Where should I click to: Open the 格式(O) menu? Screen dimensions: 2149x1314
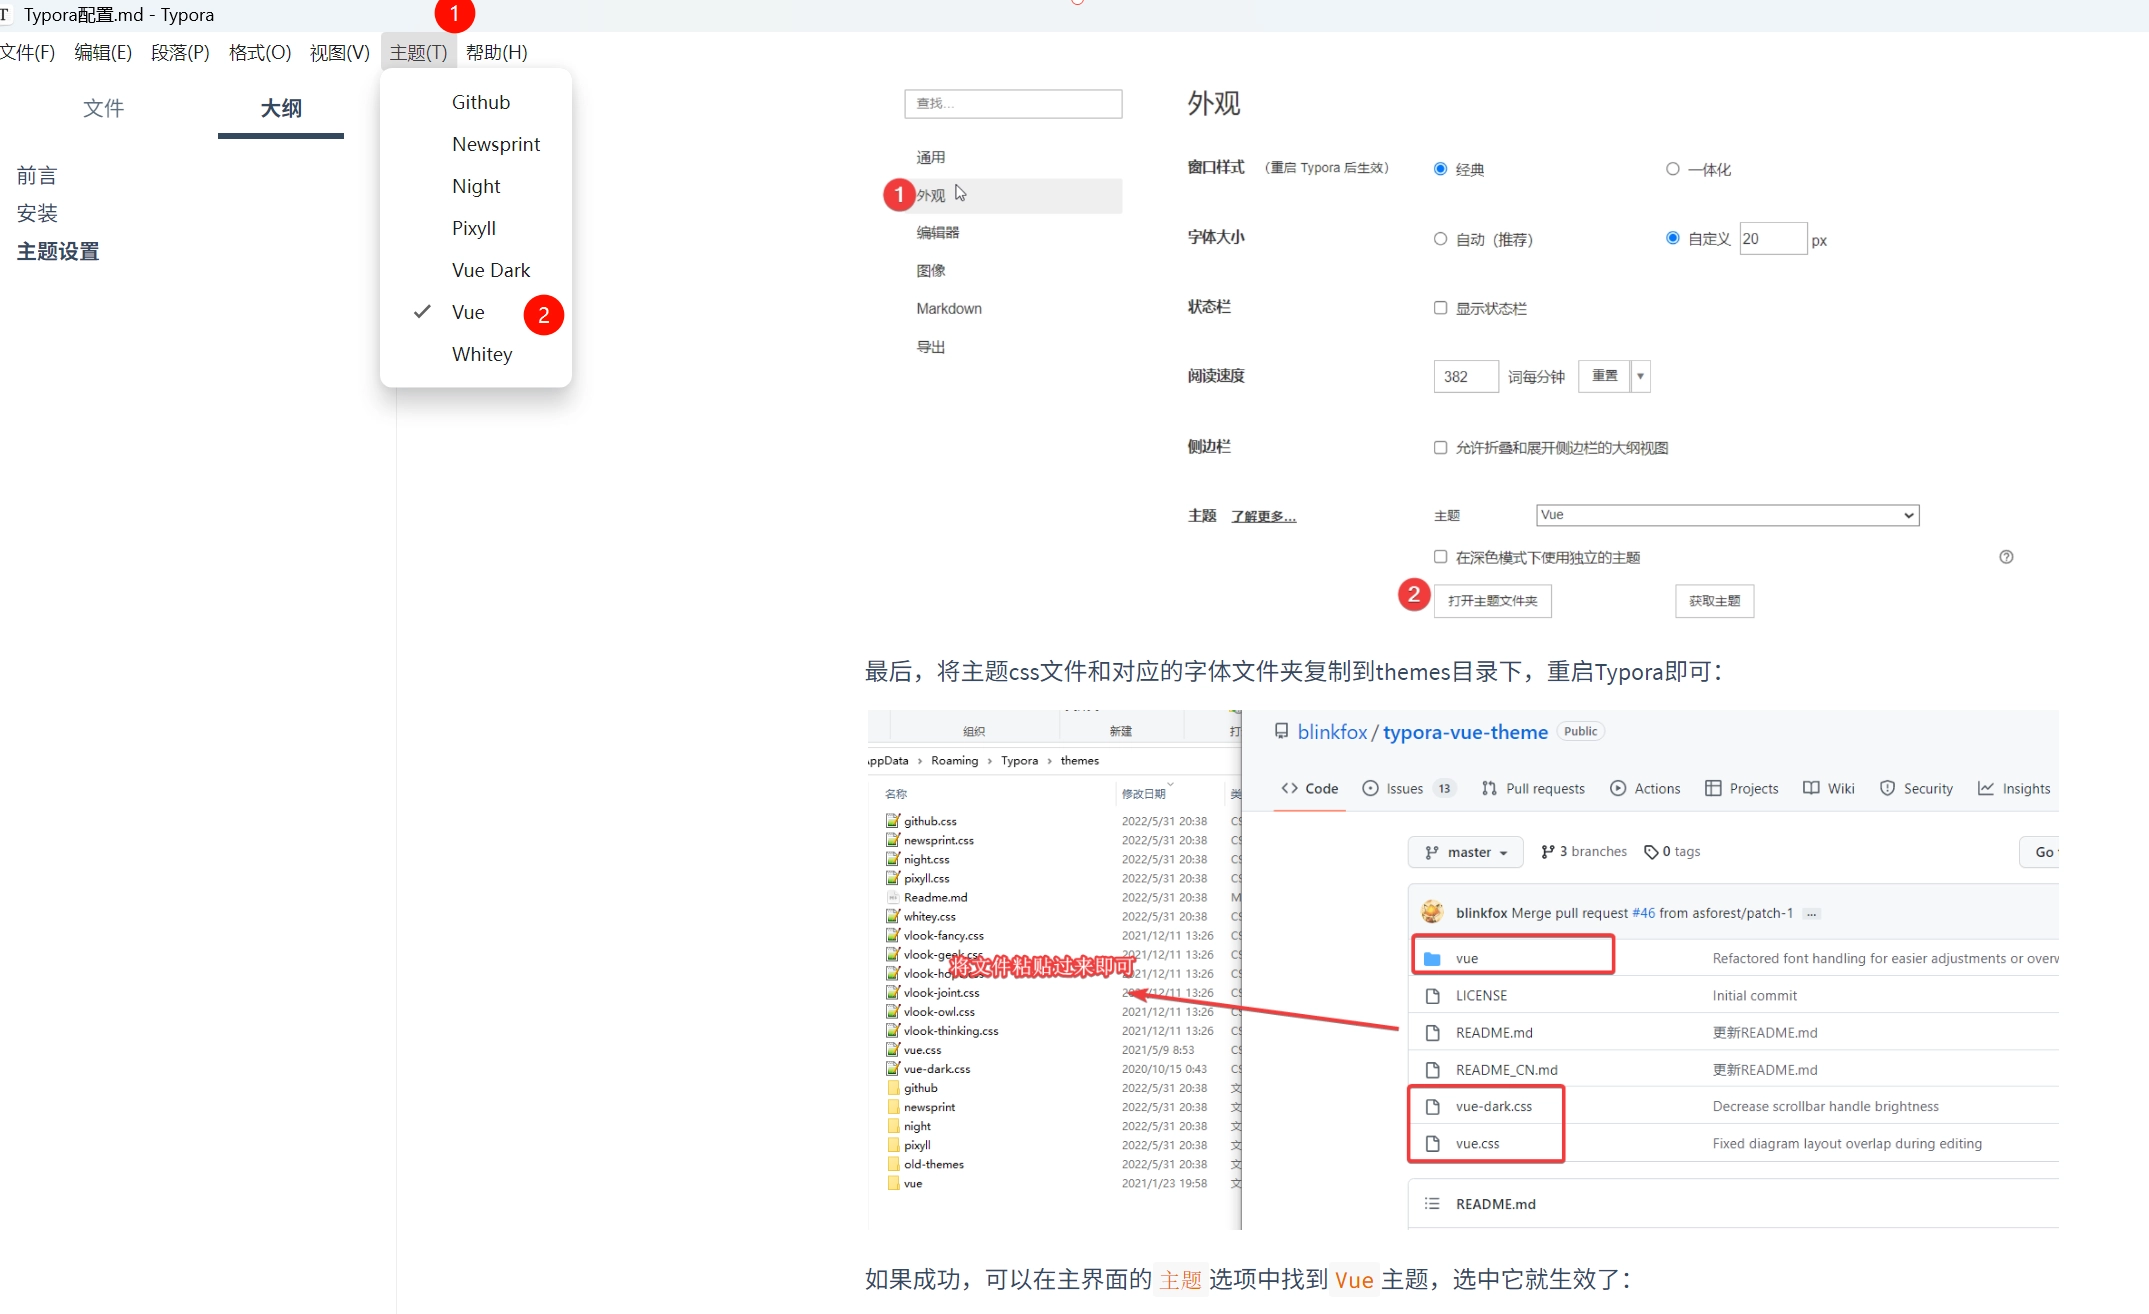point(260,52)
